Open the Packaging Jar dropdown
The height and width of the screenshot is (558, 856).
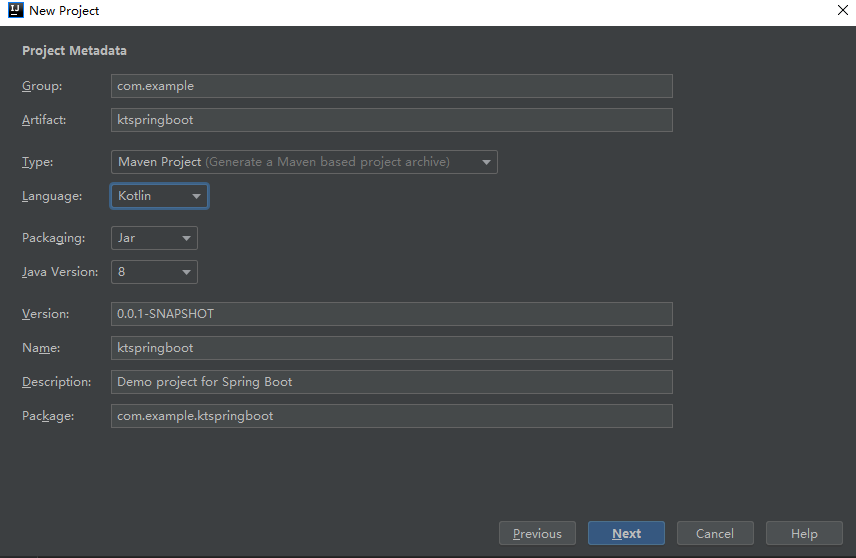coord(154,238)
